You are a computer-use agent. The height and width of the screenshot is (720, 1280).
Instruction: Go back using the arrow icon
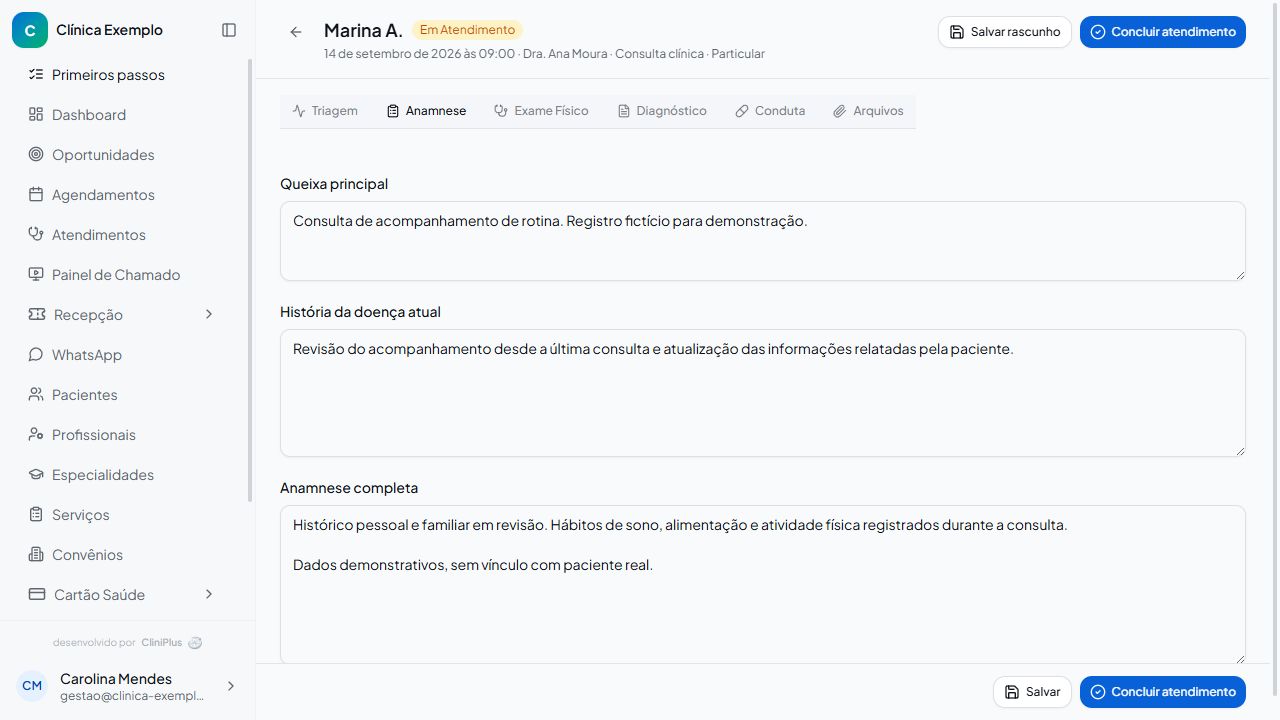[296, 32]
